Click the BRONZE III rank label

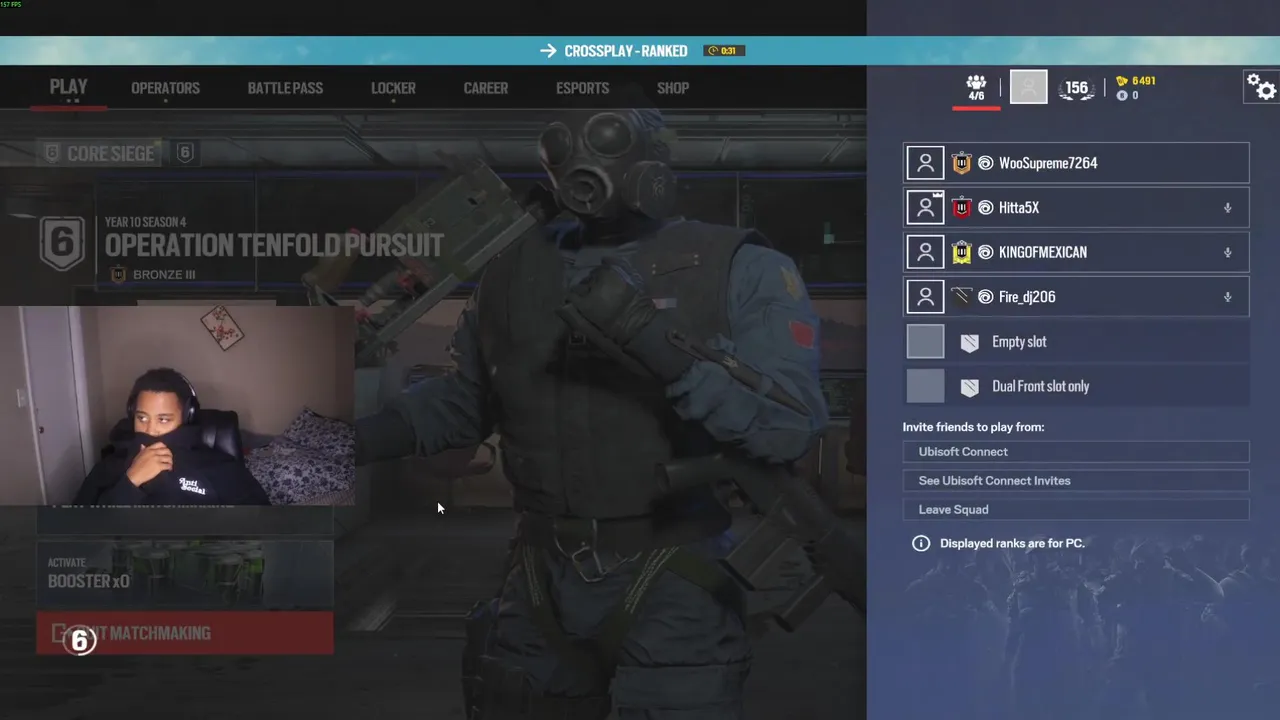(164, 275)
